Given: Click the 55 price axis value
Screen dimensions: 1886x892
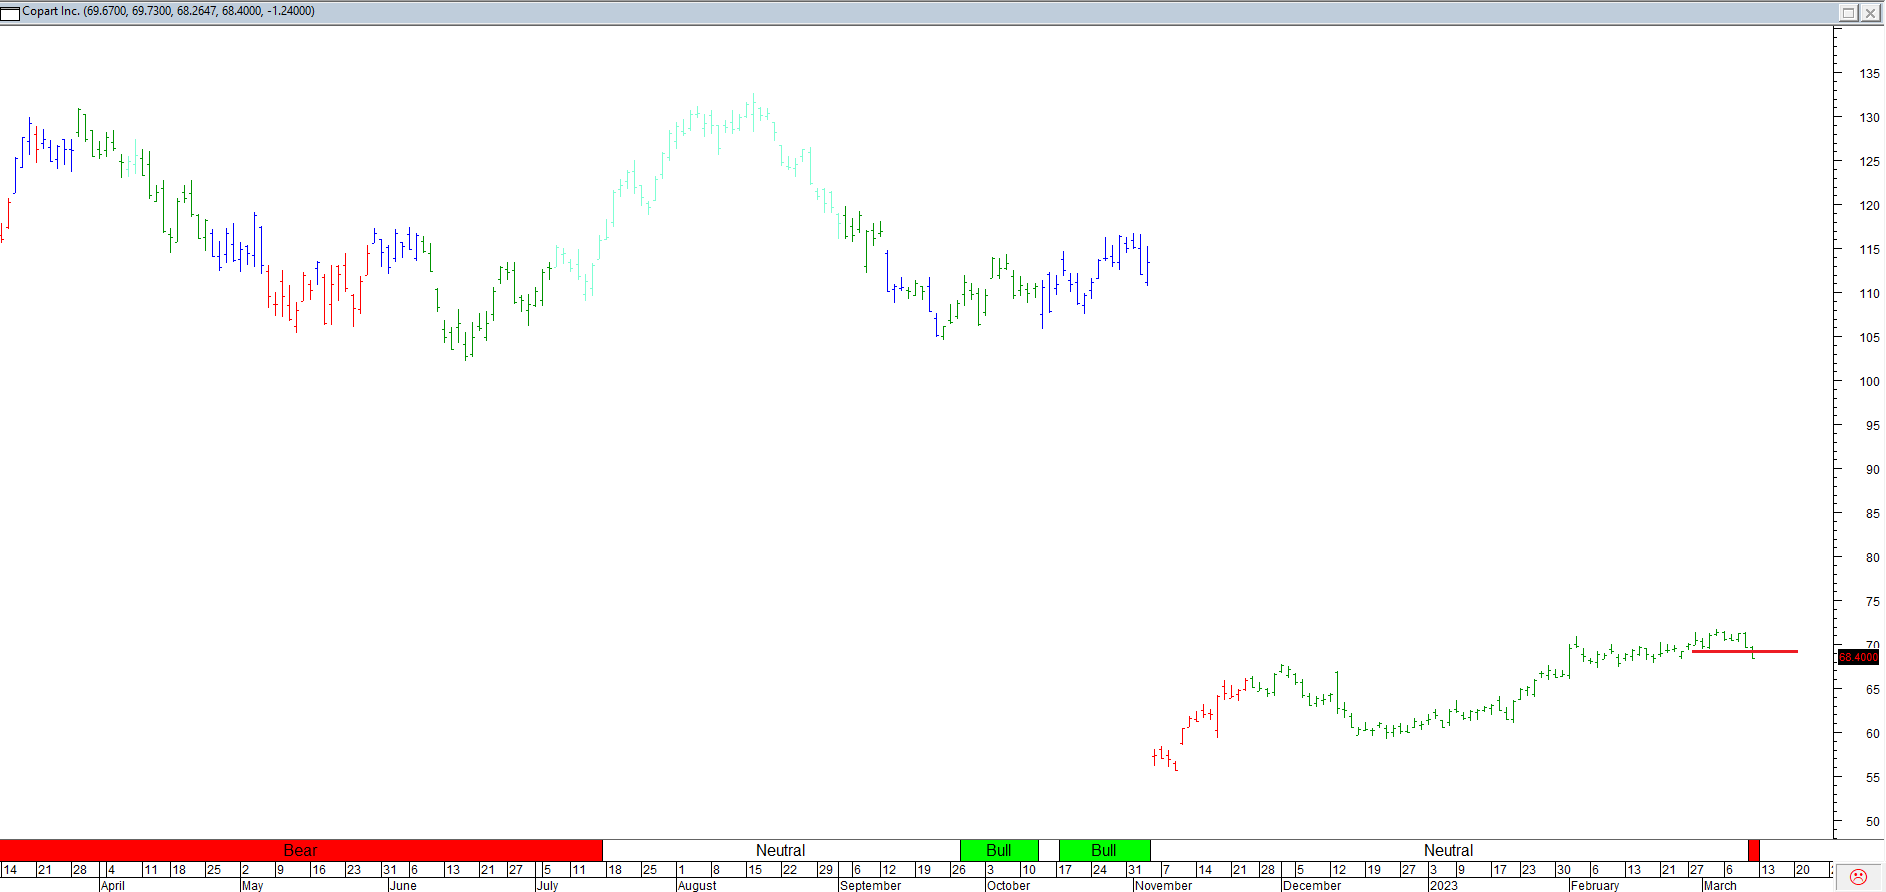Looking at the screenshot, I should pyautogui.click(x=1872, y=778).
